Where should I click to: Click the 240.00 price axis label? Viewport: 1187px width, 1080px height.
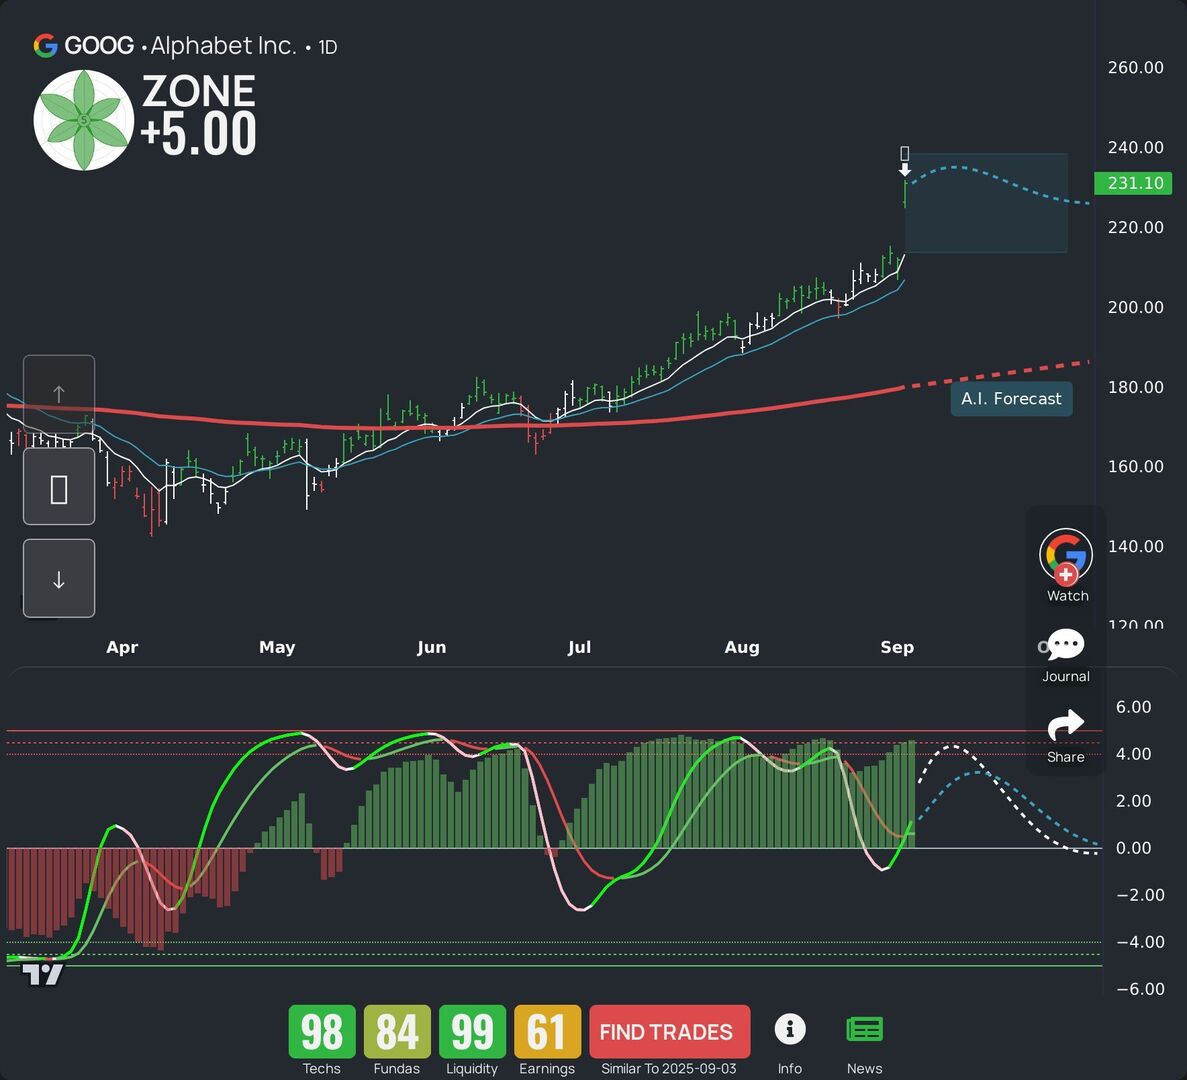click(x=1136, y=147)
